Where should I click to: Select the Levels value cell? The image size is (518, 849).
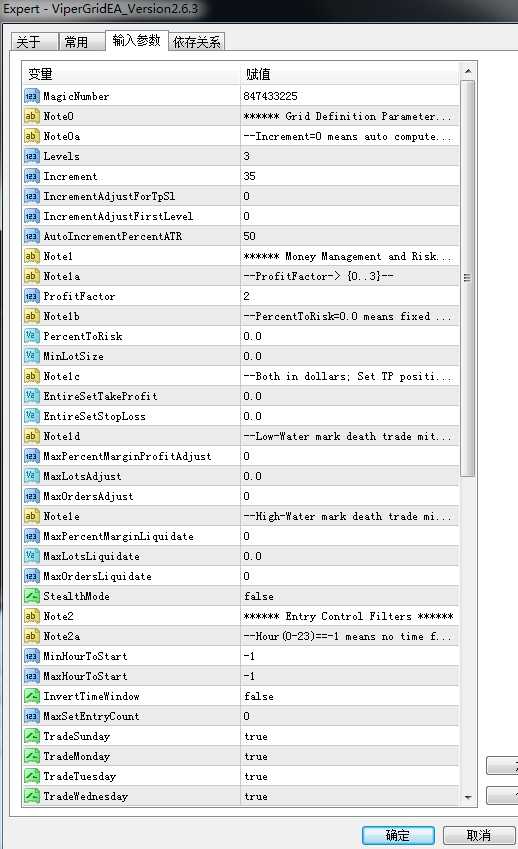click(x=350, y=156)
